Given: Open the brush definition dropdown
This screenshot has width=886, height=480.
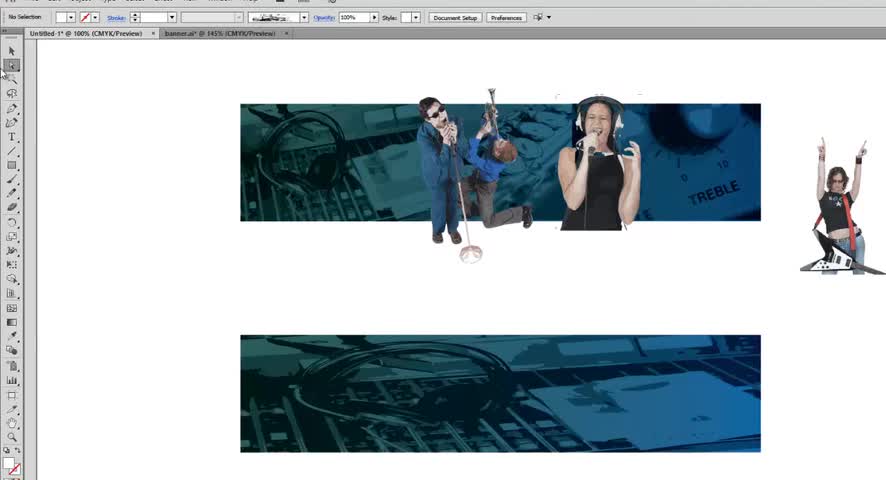Looking at the screenshot, I should [304, 18].
